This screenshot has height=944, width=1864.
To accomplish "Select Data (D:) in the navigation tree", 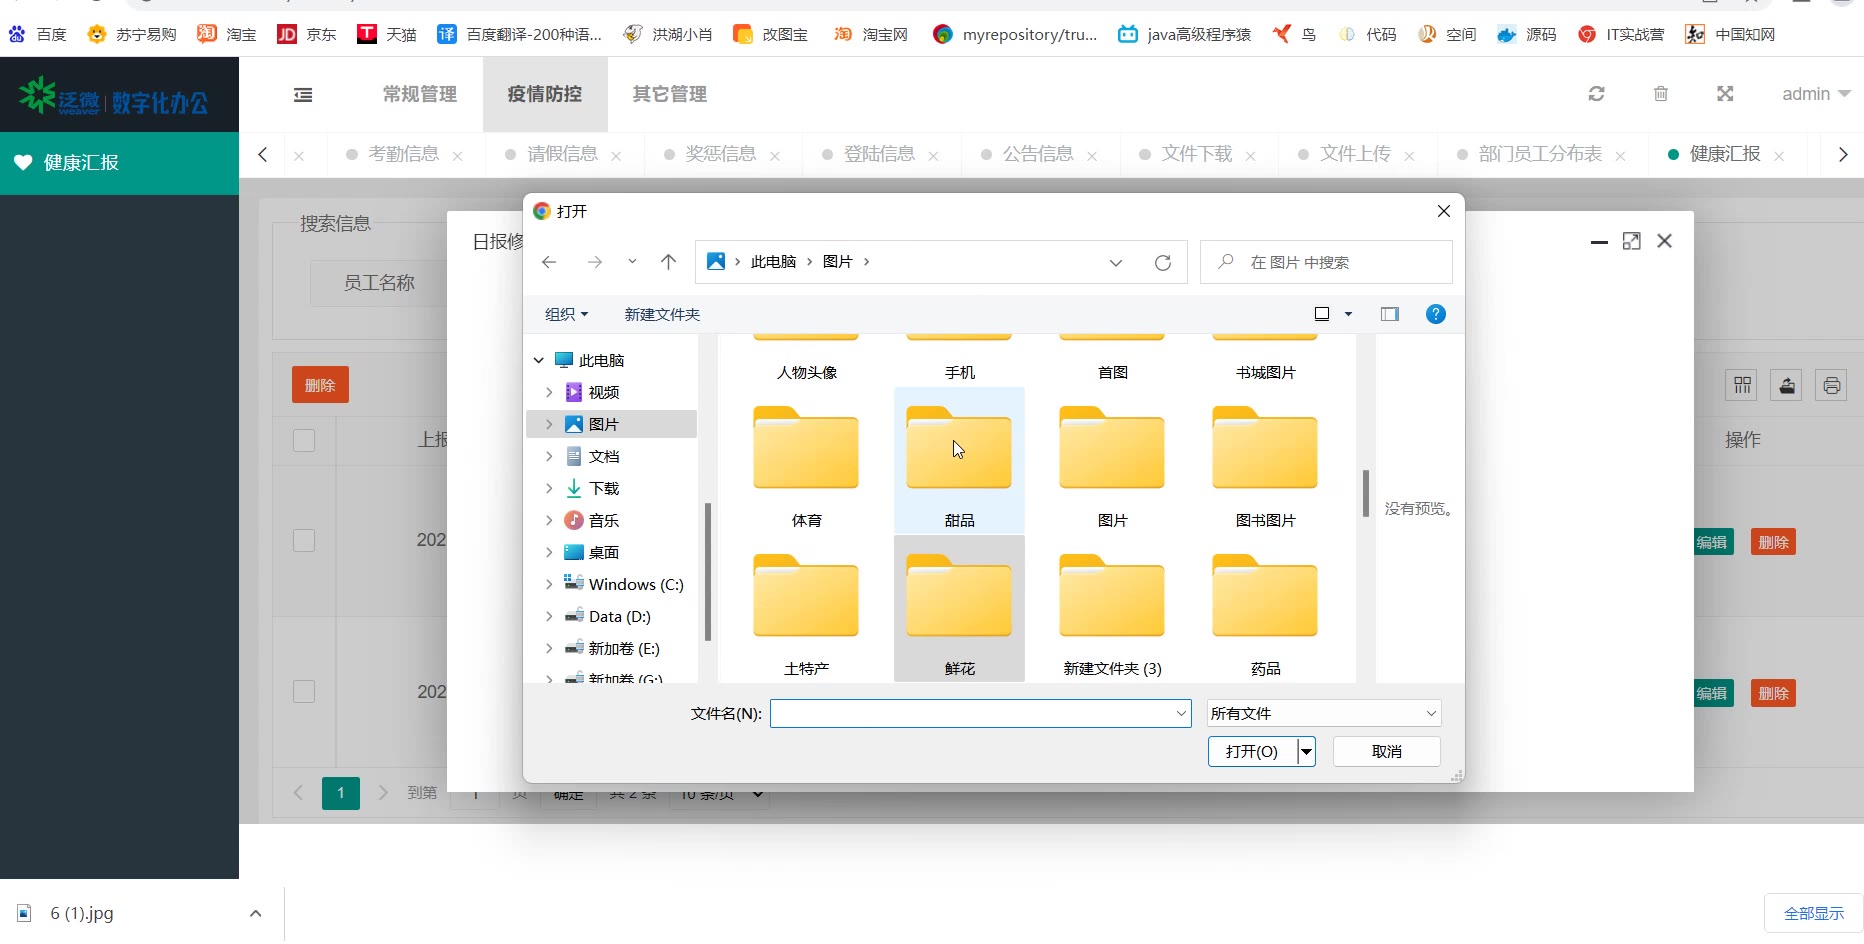I will tap(619, 616).
